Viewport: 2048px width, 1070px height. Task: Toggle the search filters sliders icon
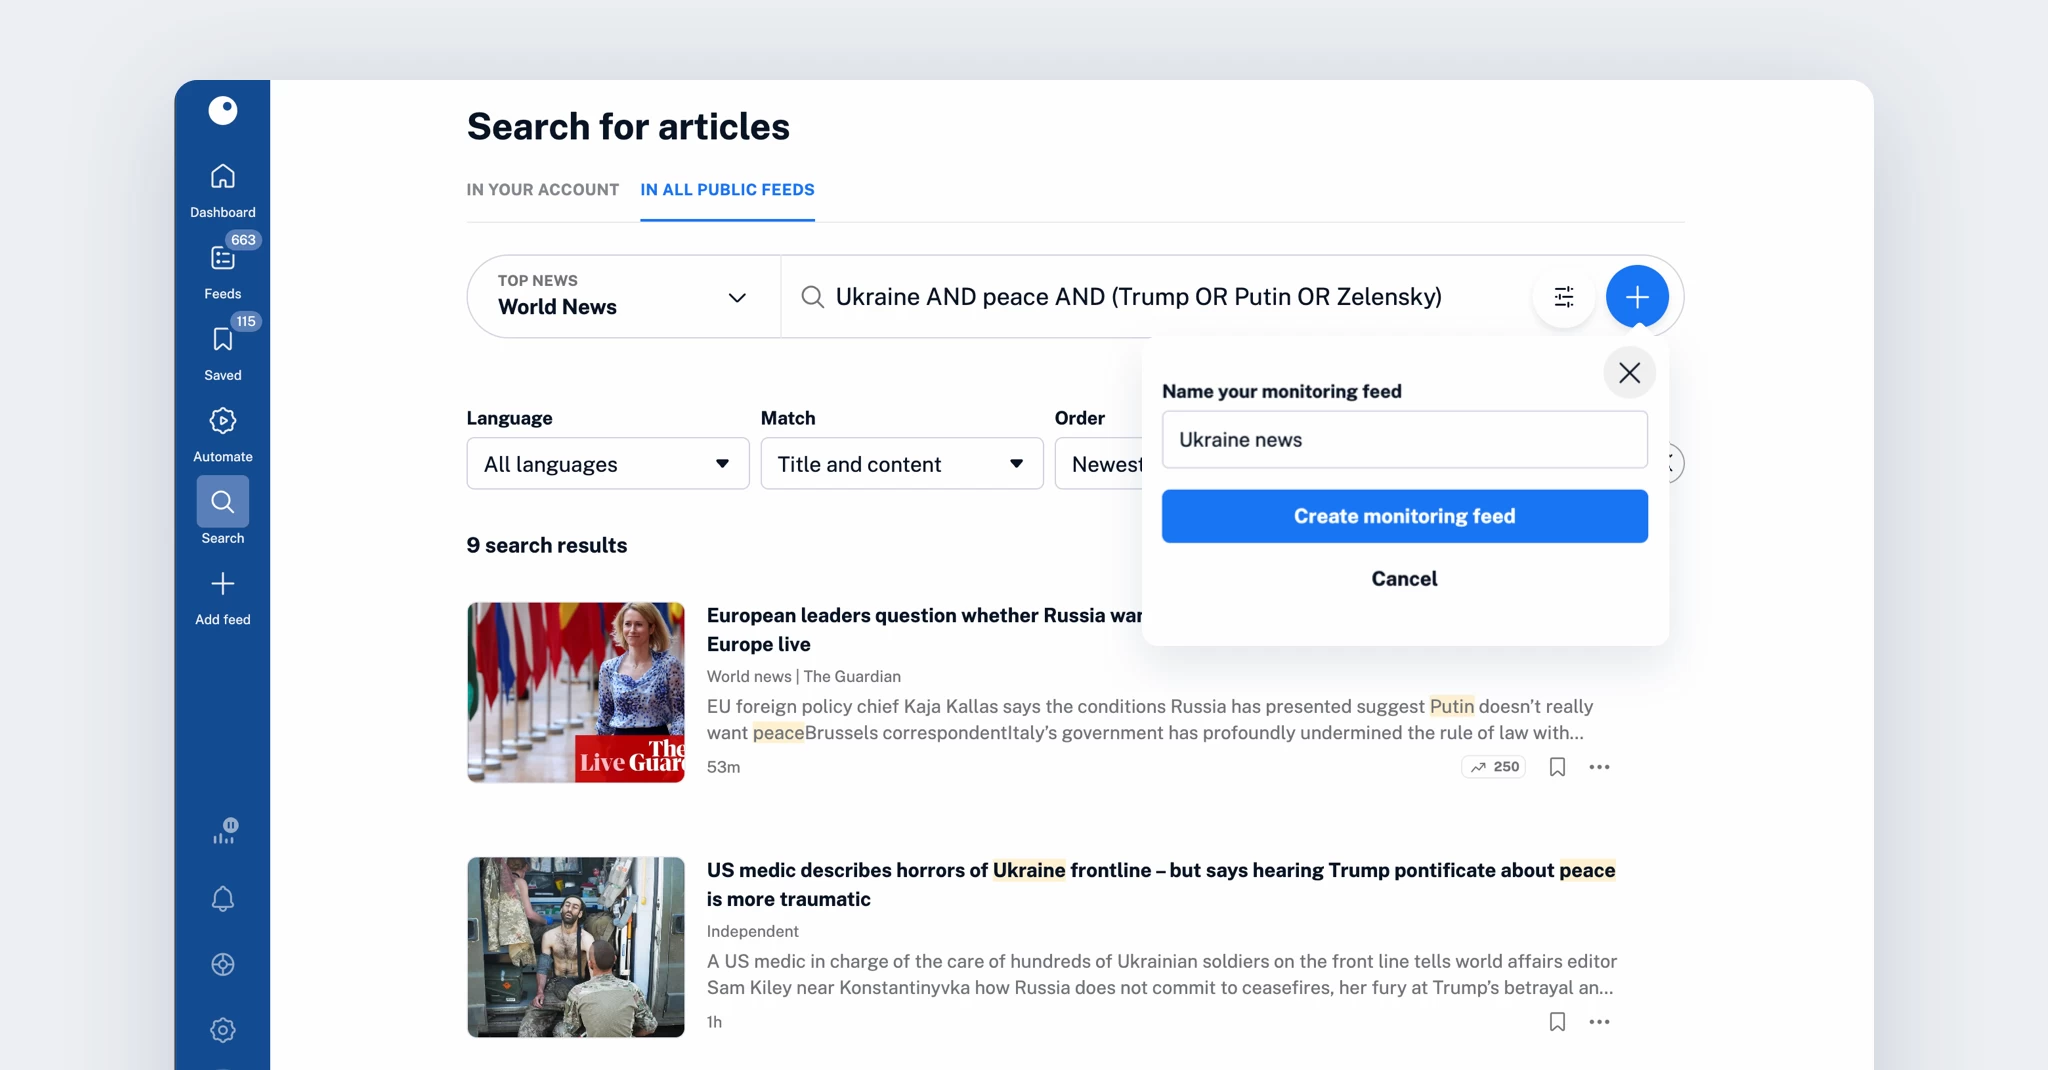pos(1564,296)
